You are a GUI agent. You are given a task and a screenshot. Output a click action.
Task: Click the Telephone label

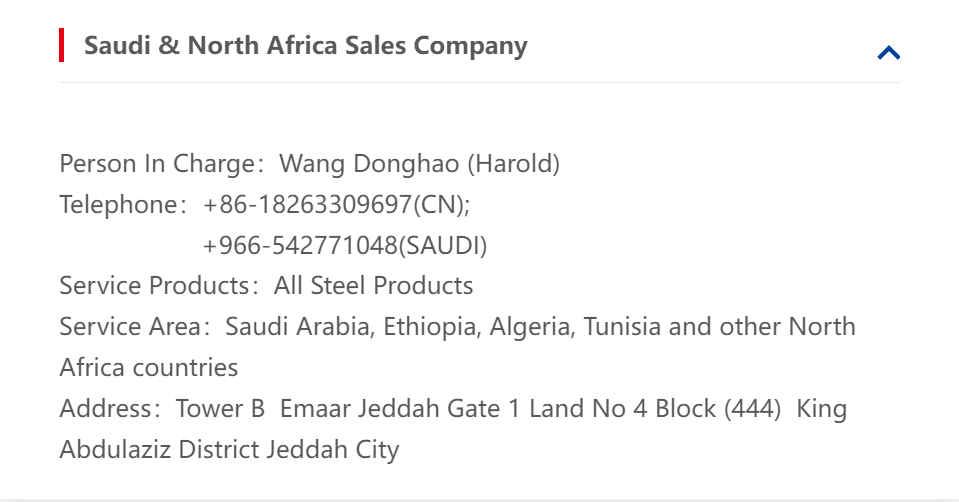(118, 205)
